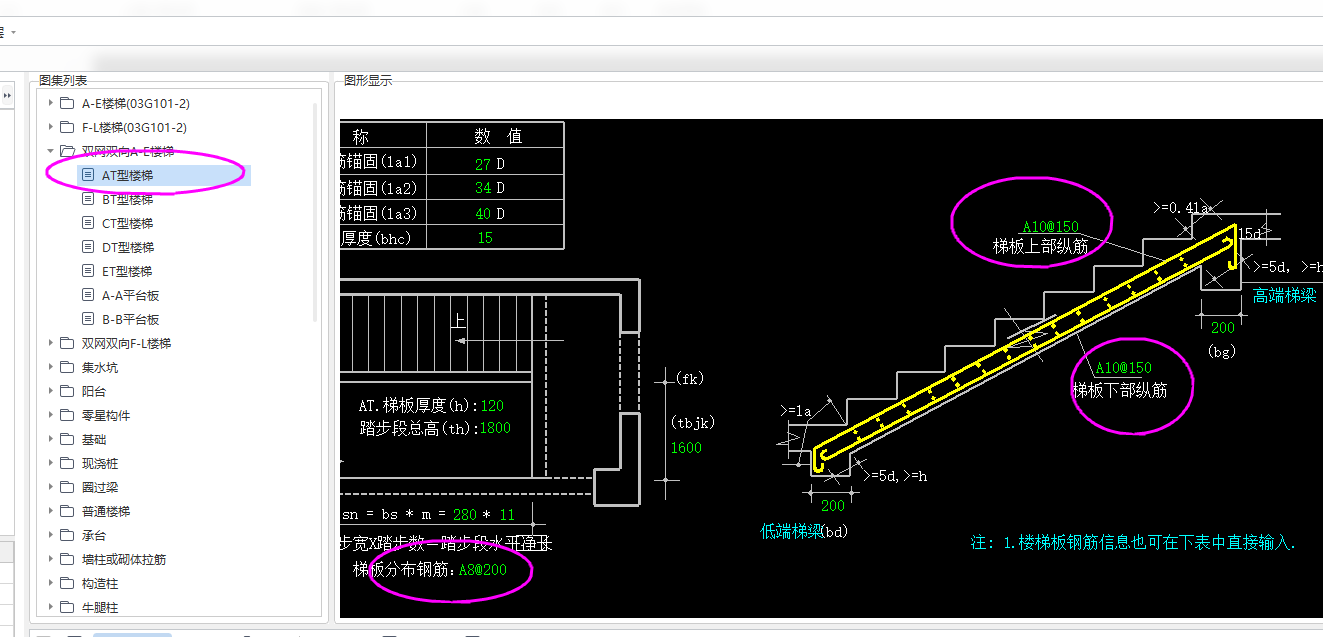Expand the 零星构件 folder arrow

[51, 415]
